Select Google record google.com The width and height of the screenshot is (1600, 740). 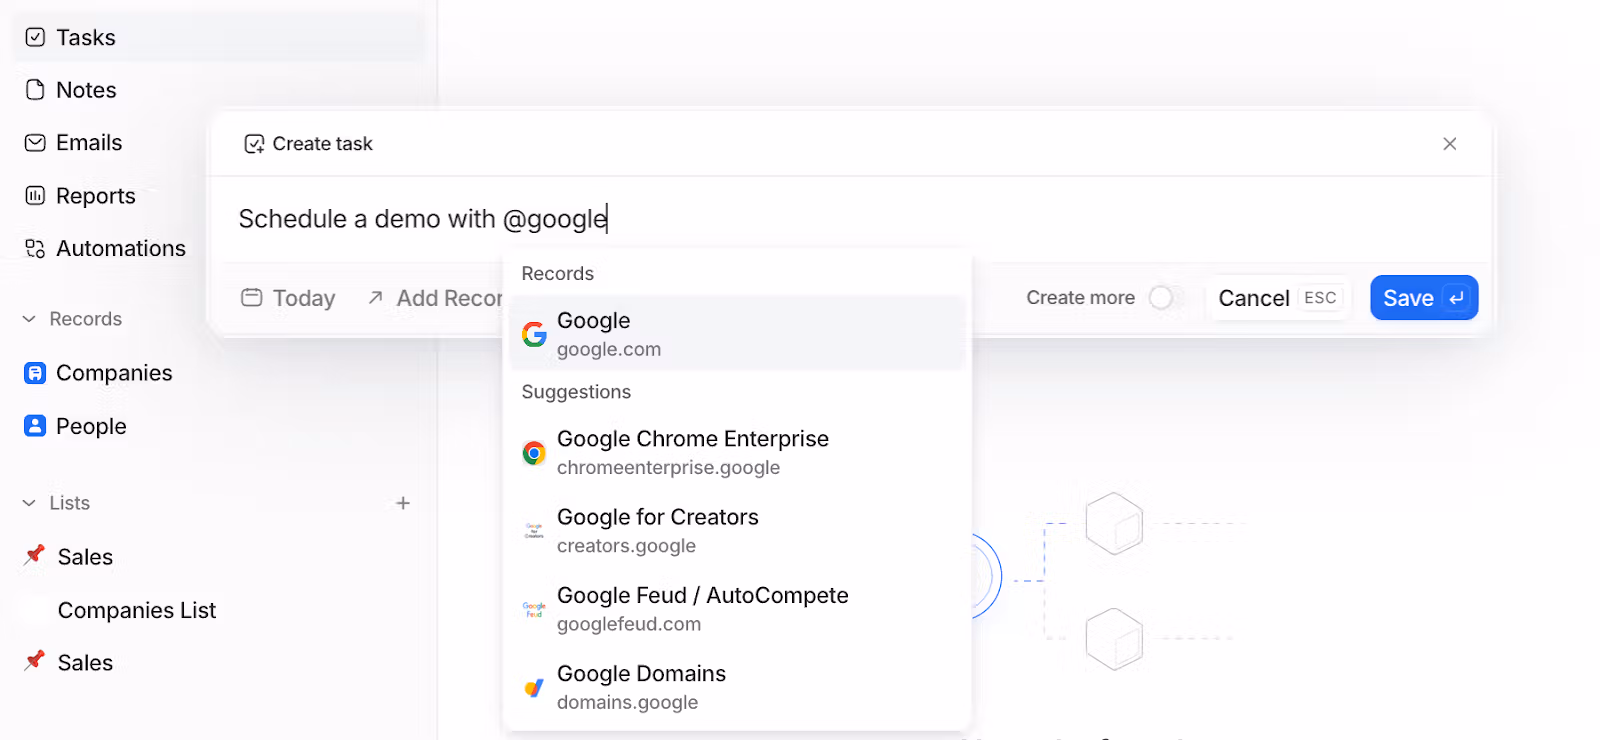point(737,334)
